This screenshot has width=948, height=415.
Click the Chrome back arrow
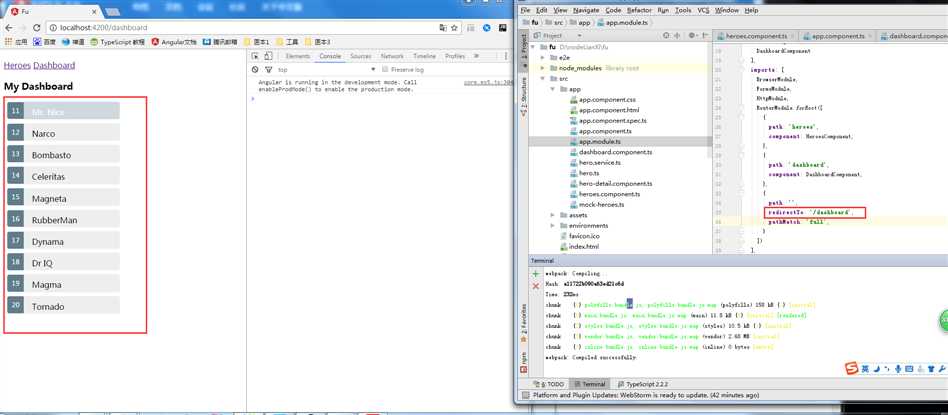(x=8, y=28)
